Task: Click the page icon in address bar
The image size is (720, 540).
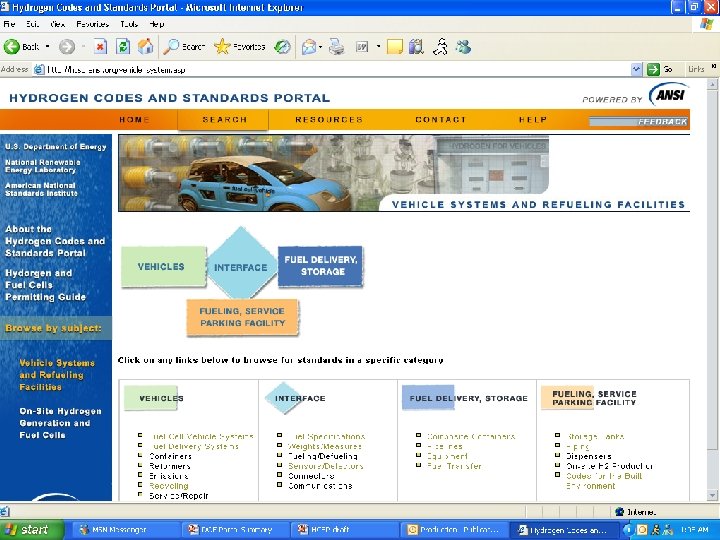Action: click(x=39, y=69)
